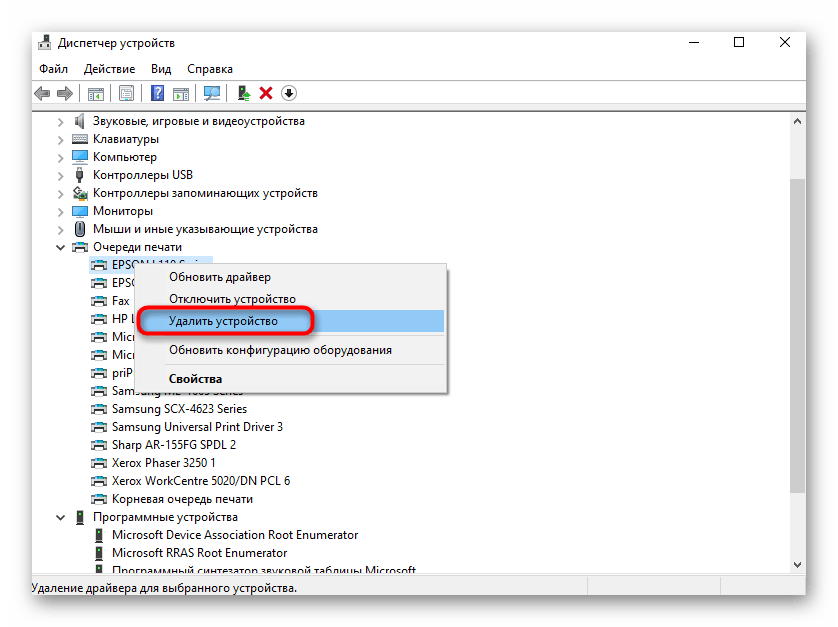838x627 pixels.
Task: Select Microsoft RRAS Root Enumerator entry
Action: pyautogui.click(x=199, y=553)
